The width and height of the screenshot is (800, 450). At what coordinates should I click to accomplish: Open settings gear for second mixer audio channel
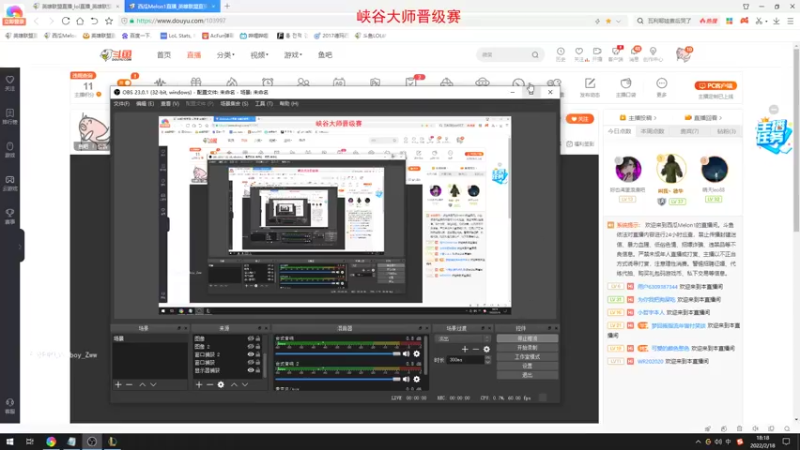tap(417, 379)
